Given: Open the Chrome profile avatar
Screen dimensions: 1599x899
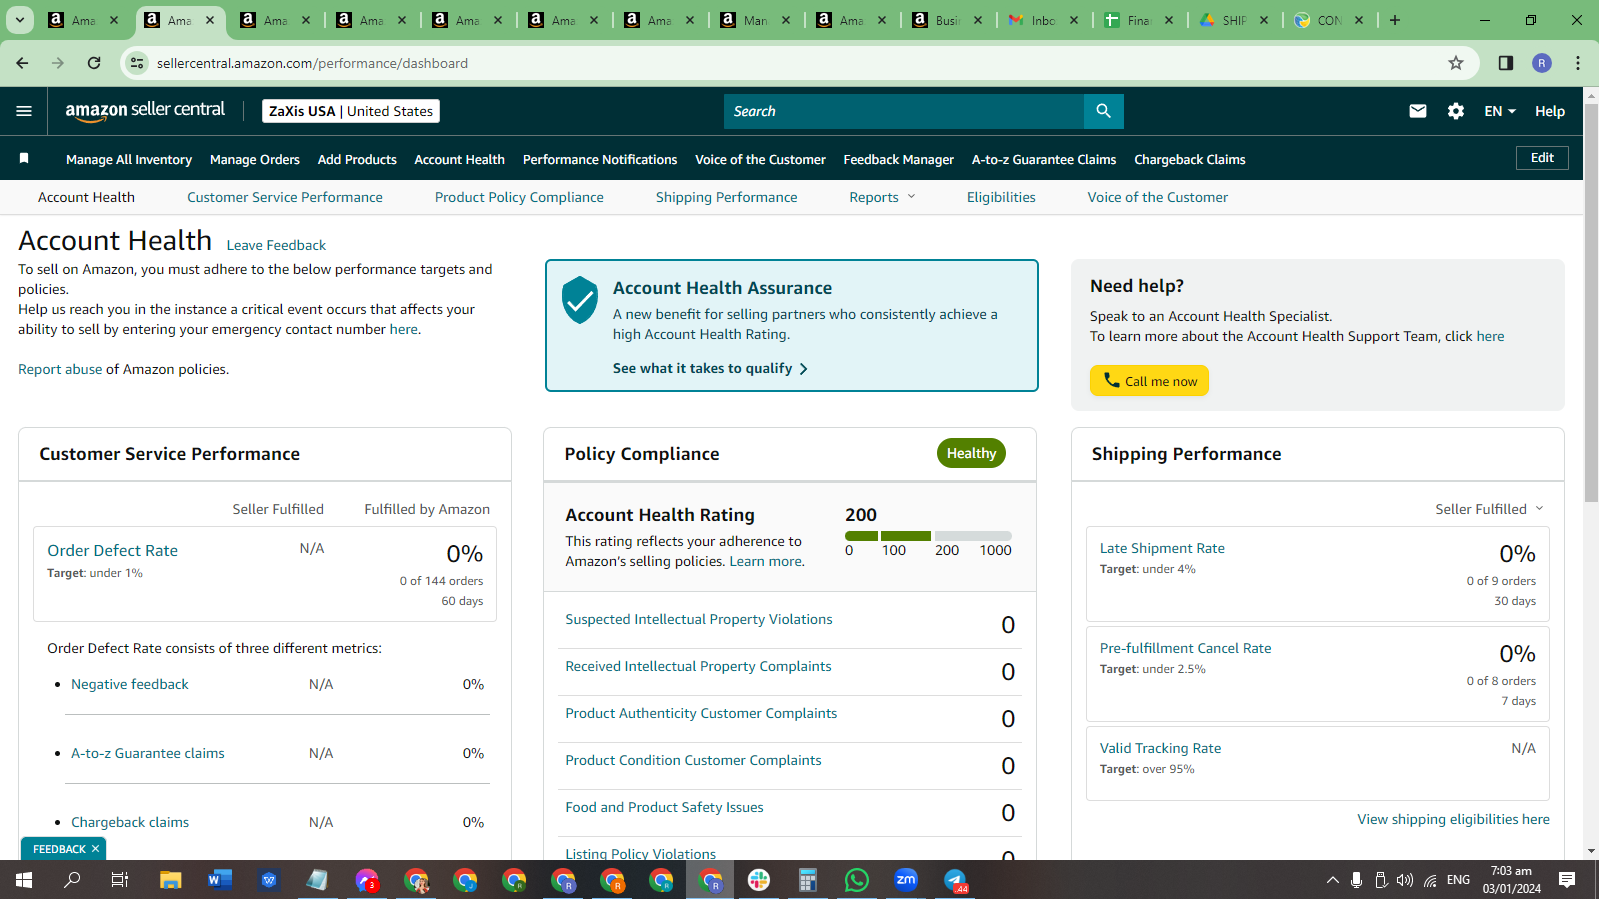Looking at the screenshot, I should (x=1542, y=63).
